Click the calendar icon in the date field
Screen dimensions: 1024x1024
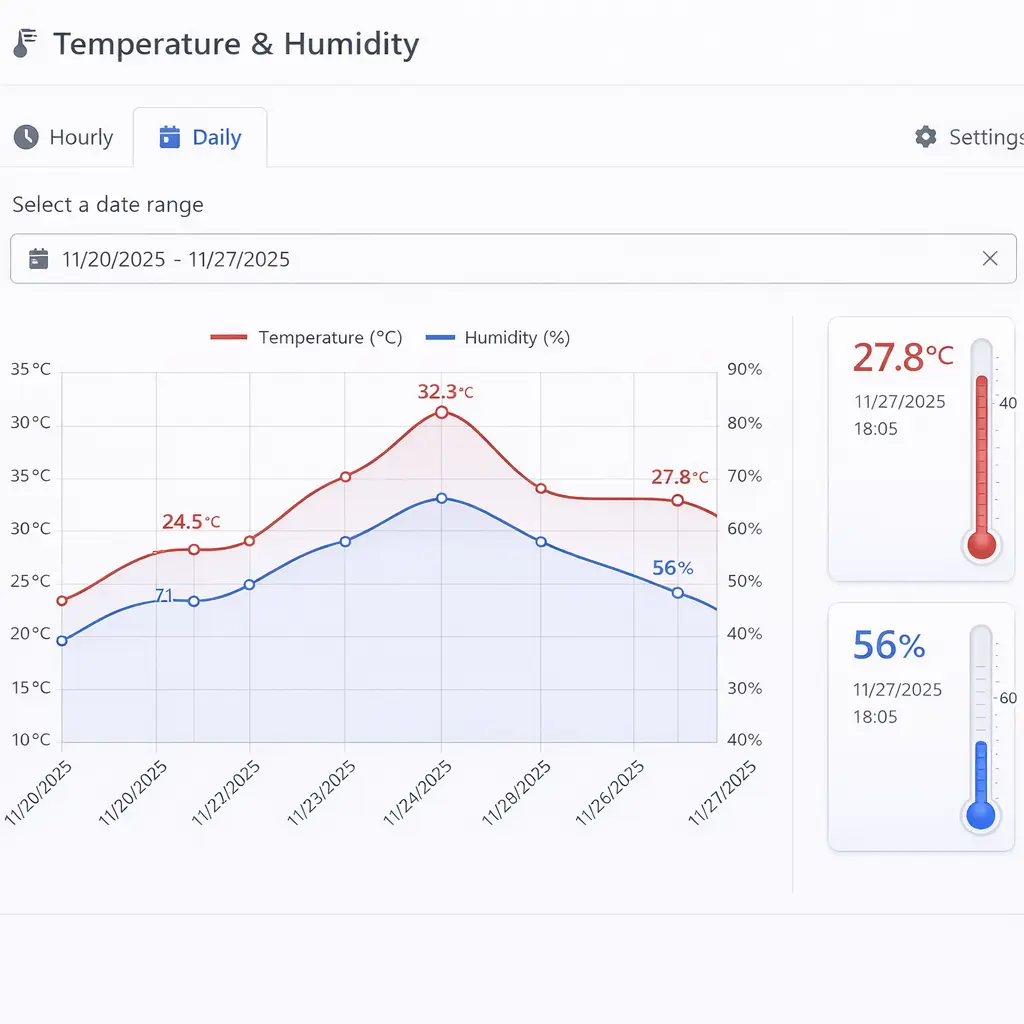38,258
